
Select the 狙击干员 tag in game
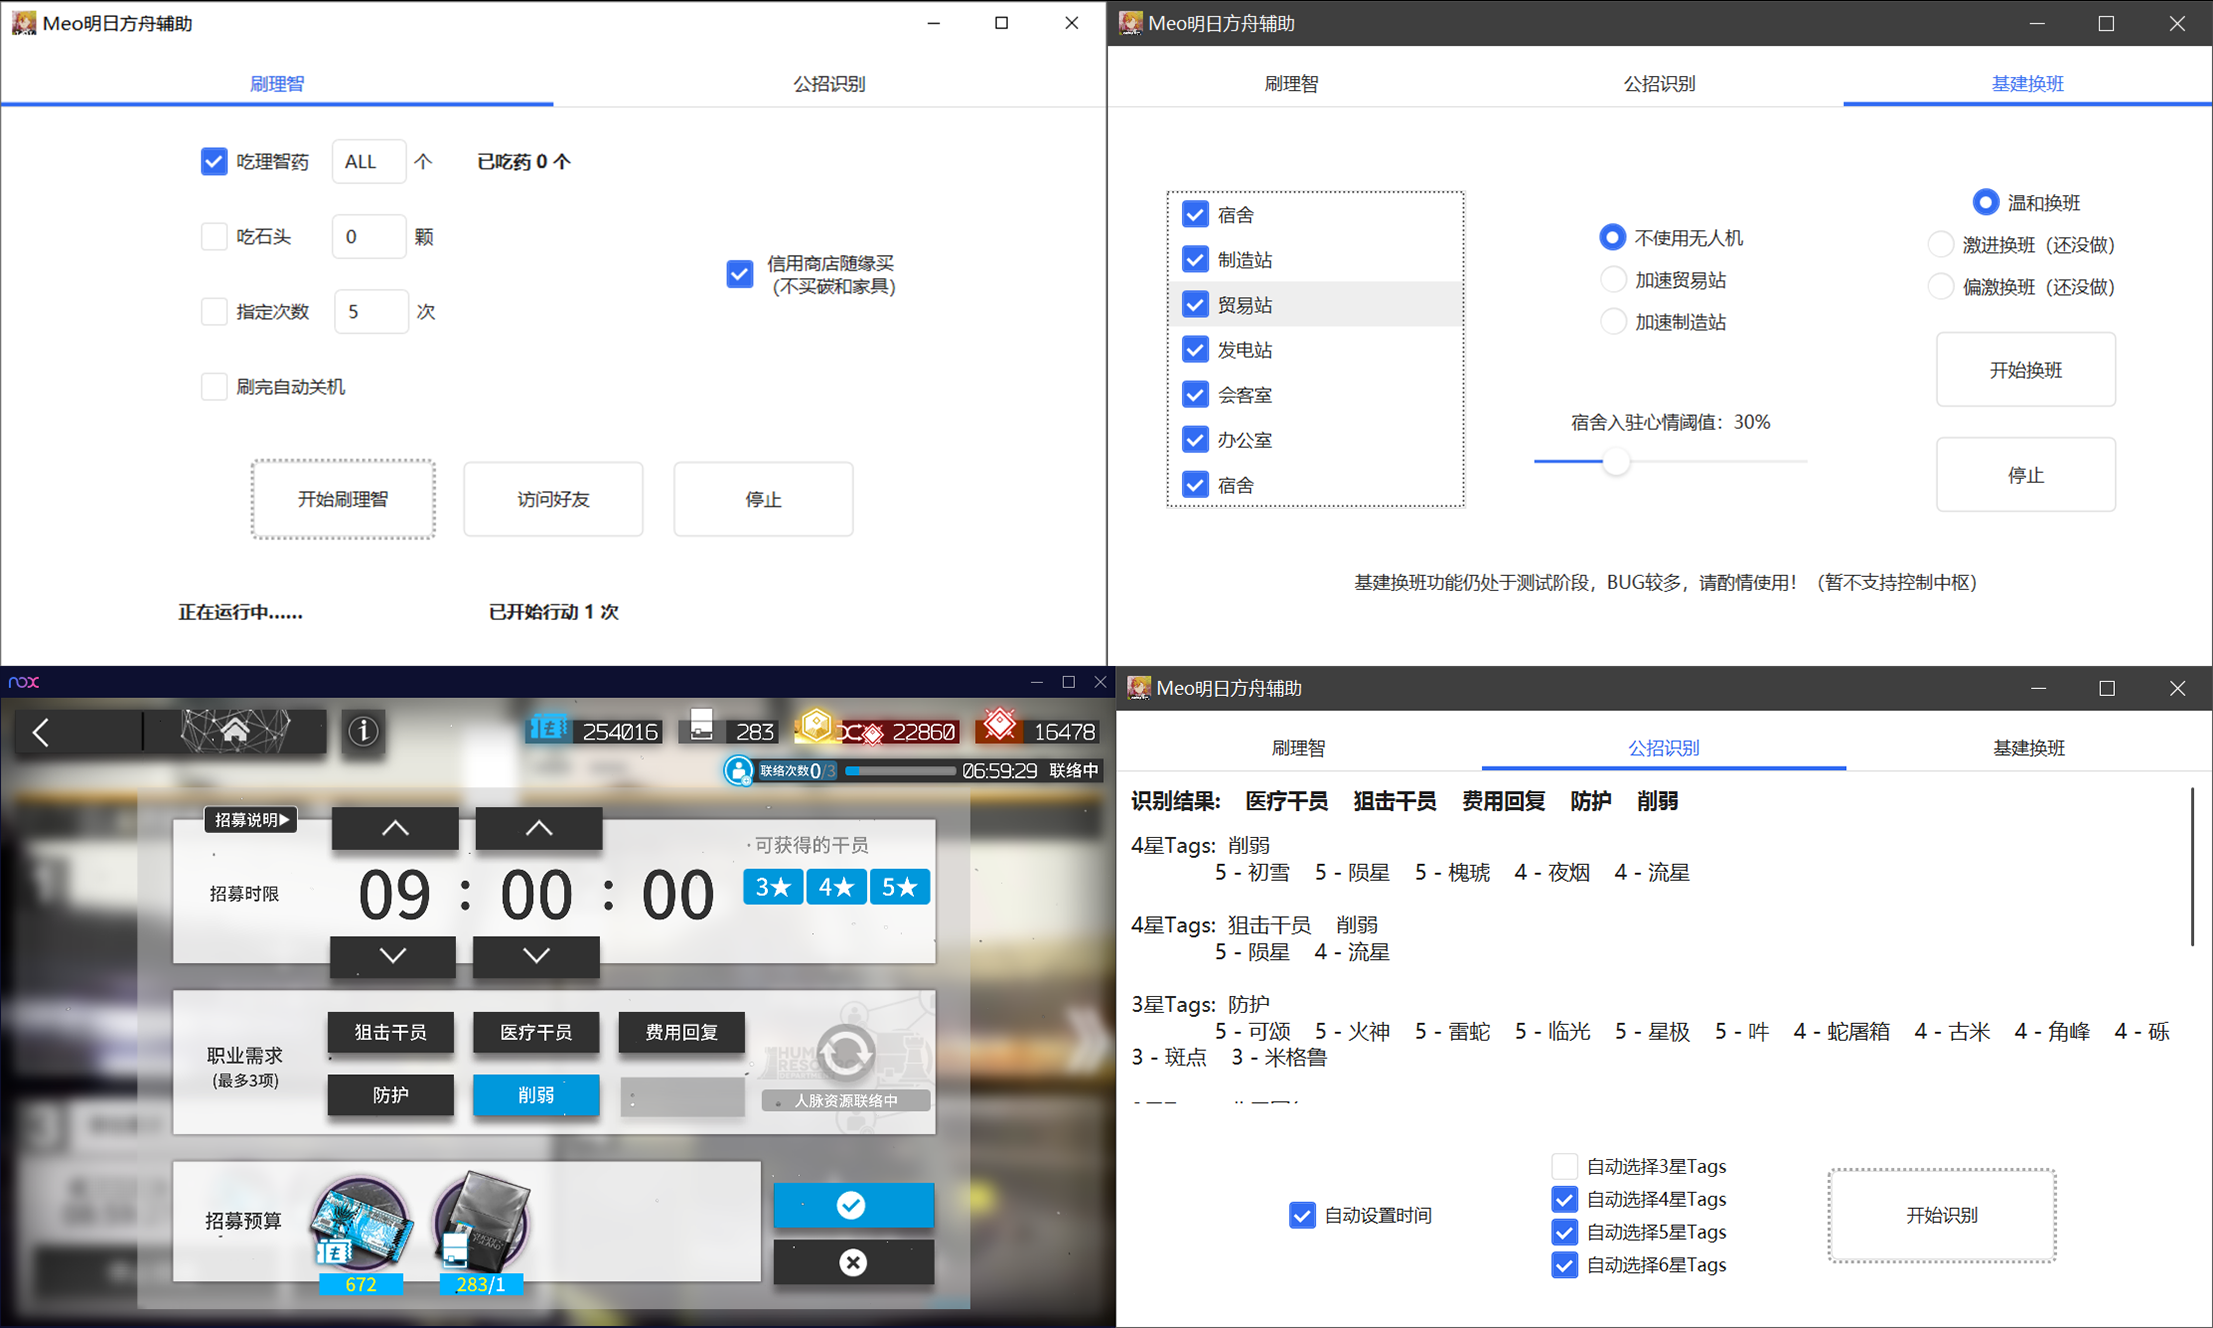point(391,1032)
